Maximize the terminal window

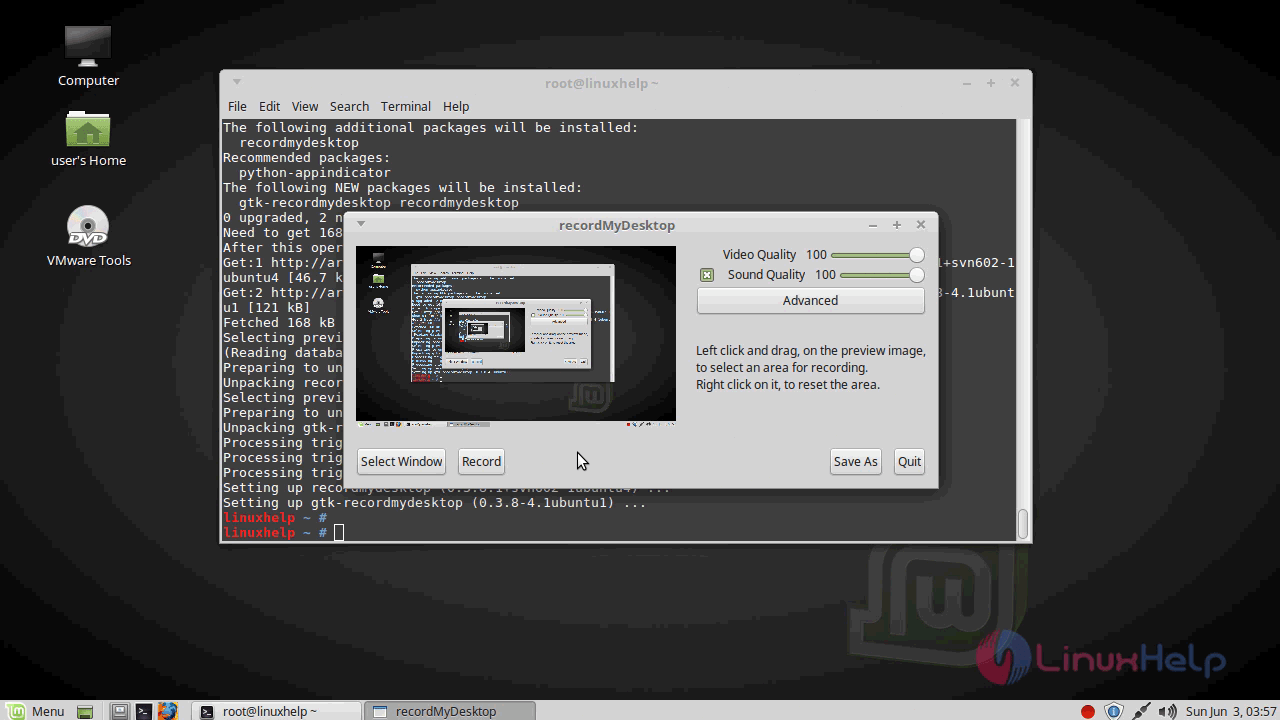tap(991, 83)
